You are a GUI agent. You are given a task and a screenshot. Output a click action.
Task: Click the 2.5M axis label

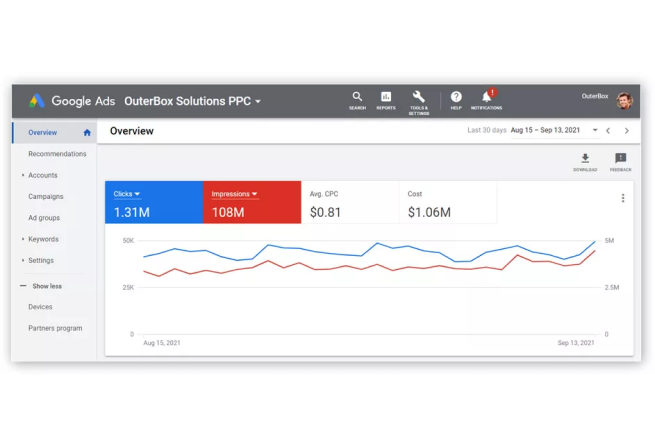coord(612,288)
